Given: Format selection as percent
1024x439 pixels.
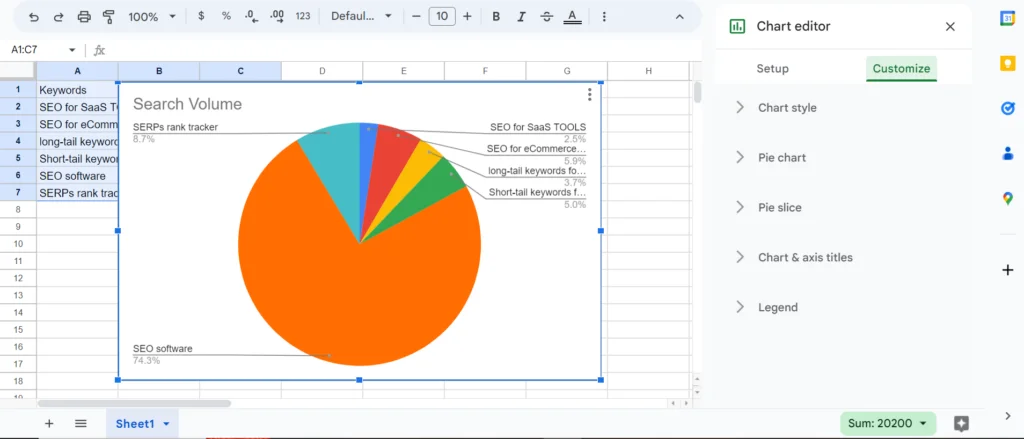Looking at the screenshot, I should pos(226,17).
